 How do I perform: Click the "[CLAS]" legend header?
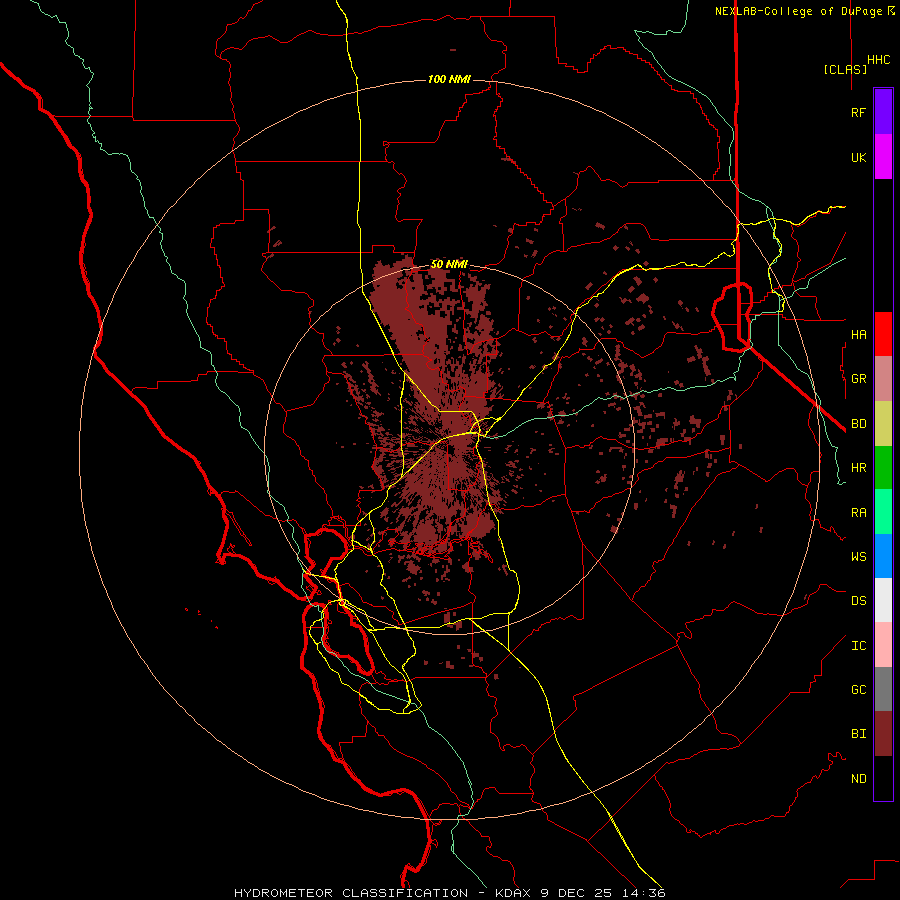(x=845, y=69)
